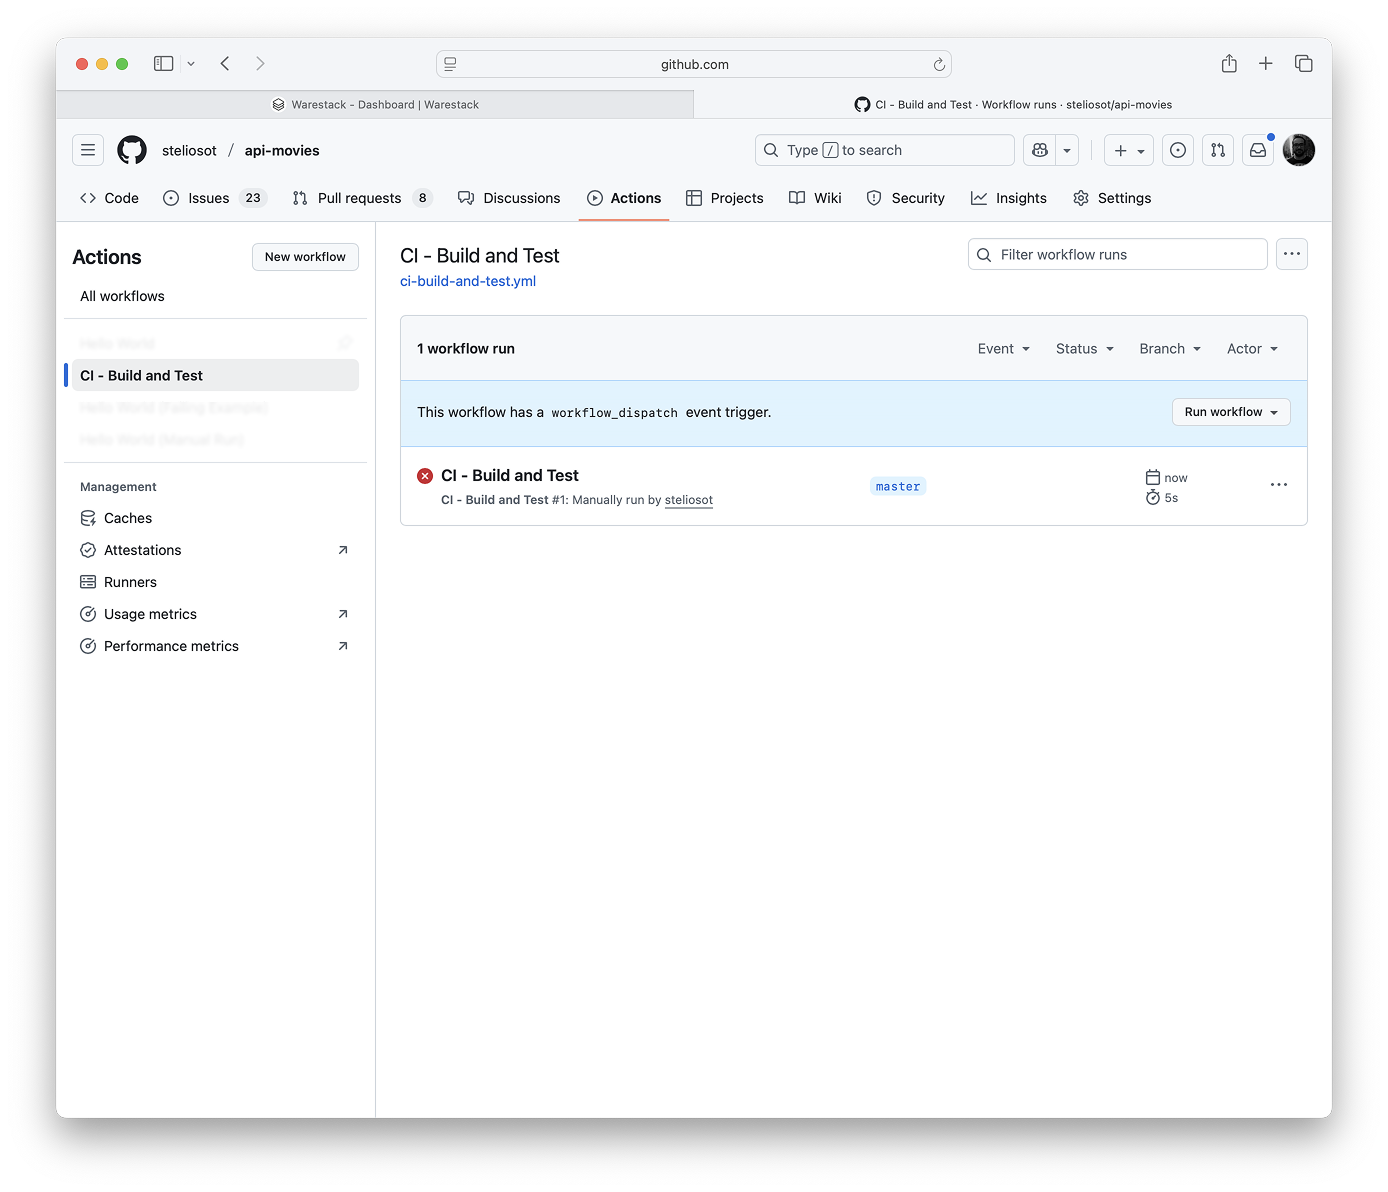Open the workflow run's three-dot menu
The width and height of the screenshot is (1388, 1192).
1278,485
